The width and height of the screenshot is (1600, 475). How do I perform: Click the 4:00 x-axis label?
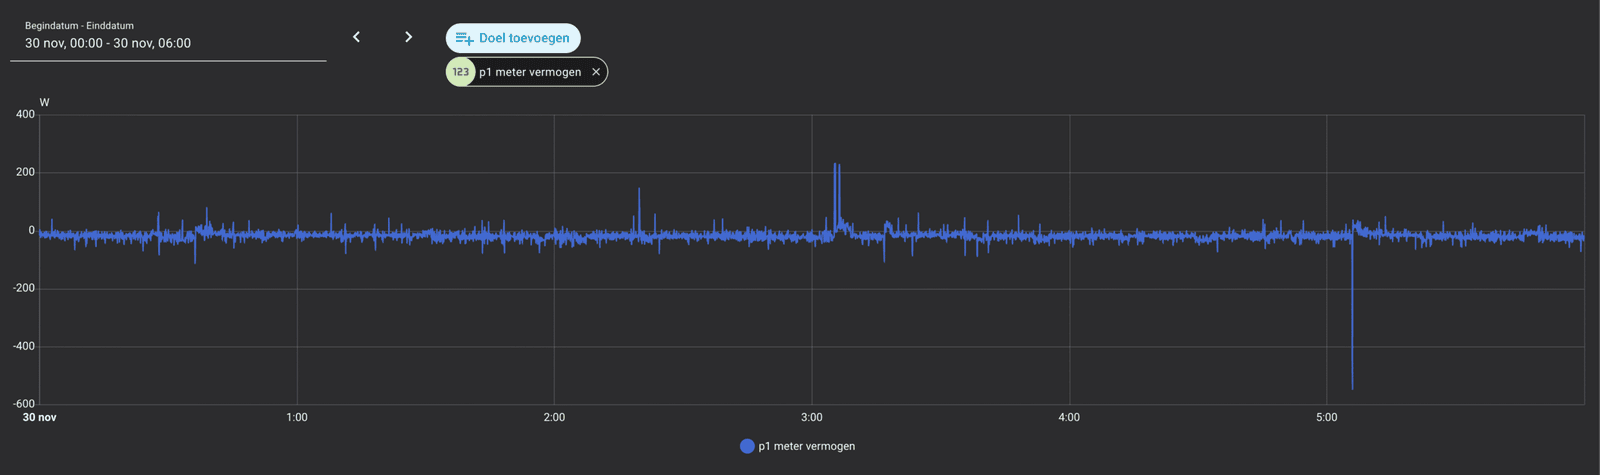(1069, 417)
